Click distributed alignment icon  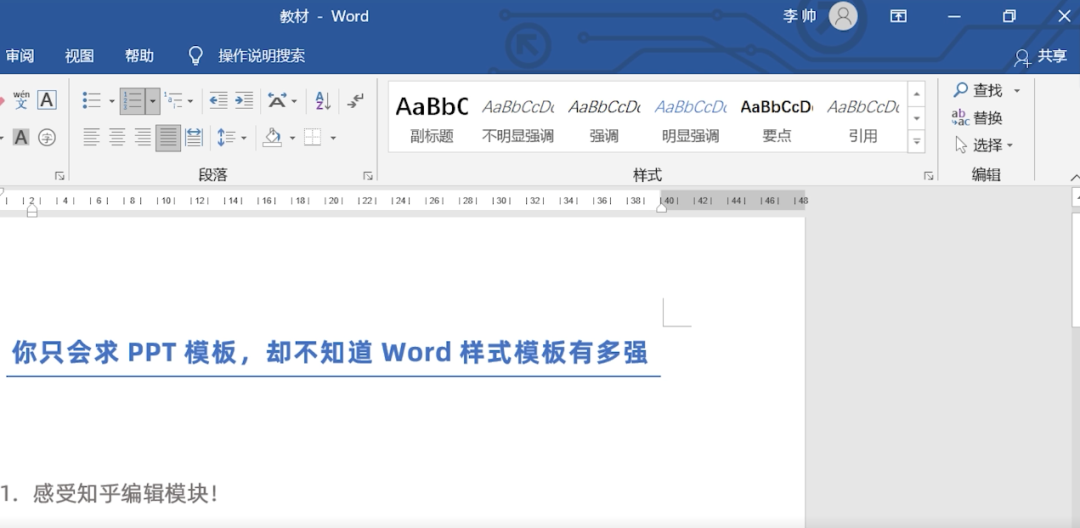coord(194,137)
